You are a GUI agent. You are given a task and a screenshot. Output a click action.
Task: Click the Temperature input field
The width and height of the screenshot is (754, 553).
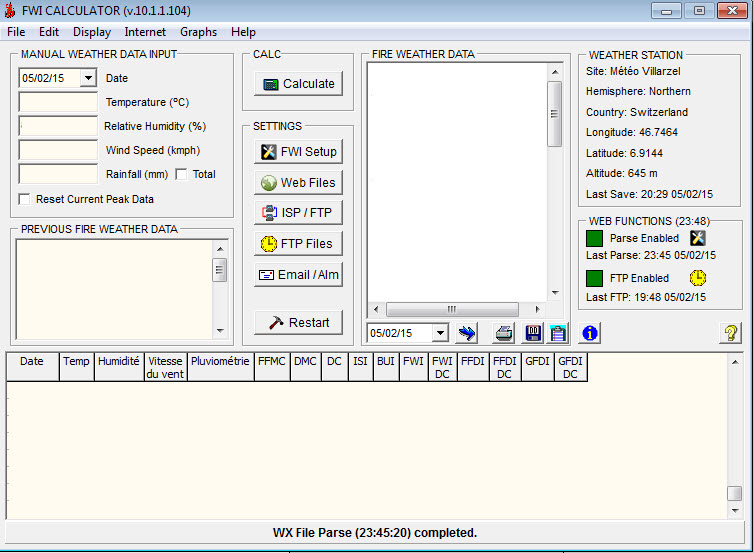coord(58,102)
